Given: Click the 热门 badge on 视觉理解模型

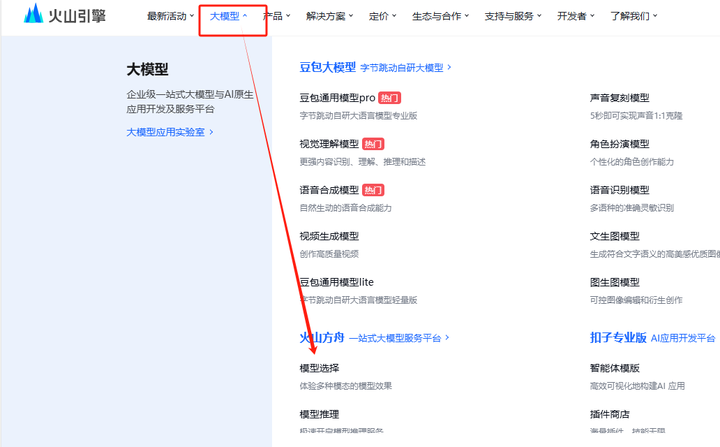Looking at the screenshot, I should pos(373,144).
